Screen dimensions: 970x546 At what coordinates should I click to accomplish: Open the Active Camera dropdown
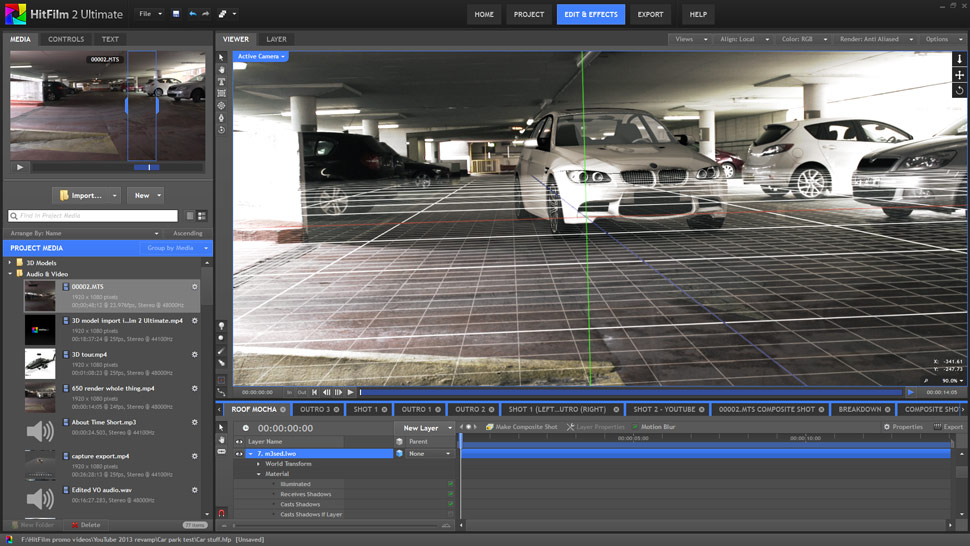click(262, 57)
